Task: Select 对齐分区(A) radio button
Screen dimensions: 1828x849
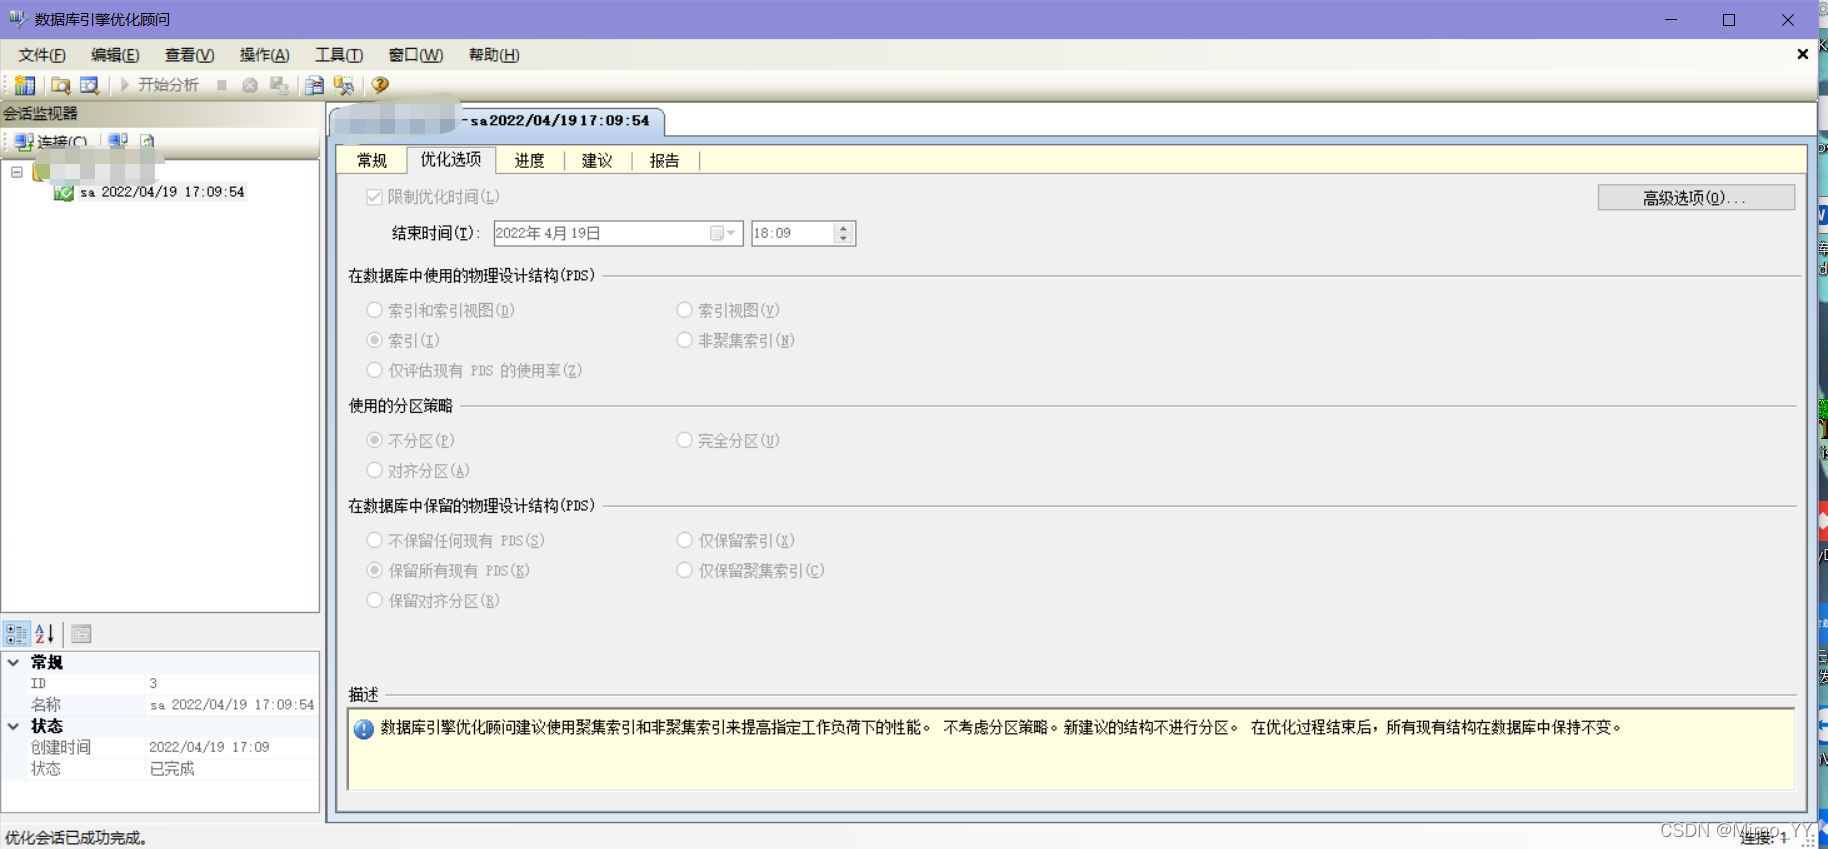Action: tap(374, 470)
